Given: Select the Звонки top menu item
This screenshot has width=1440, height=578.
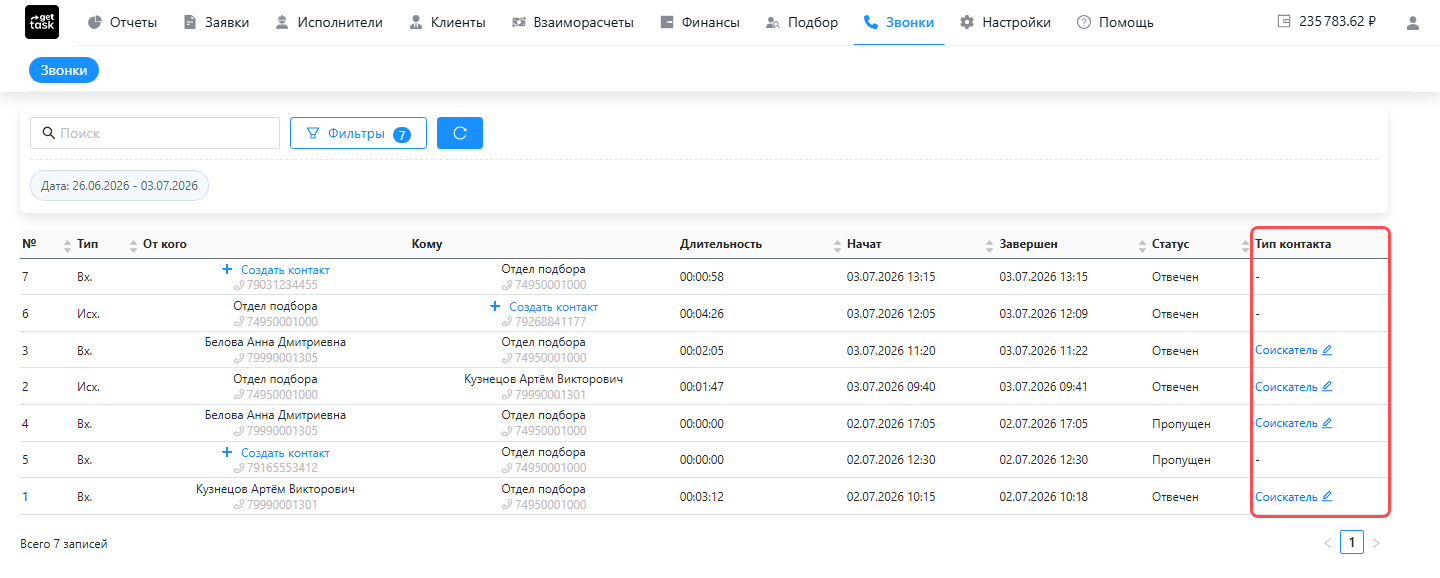Looking at the screenshot, I should pyautogui.click(x=899, y=22).
